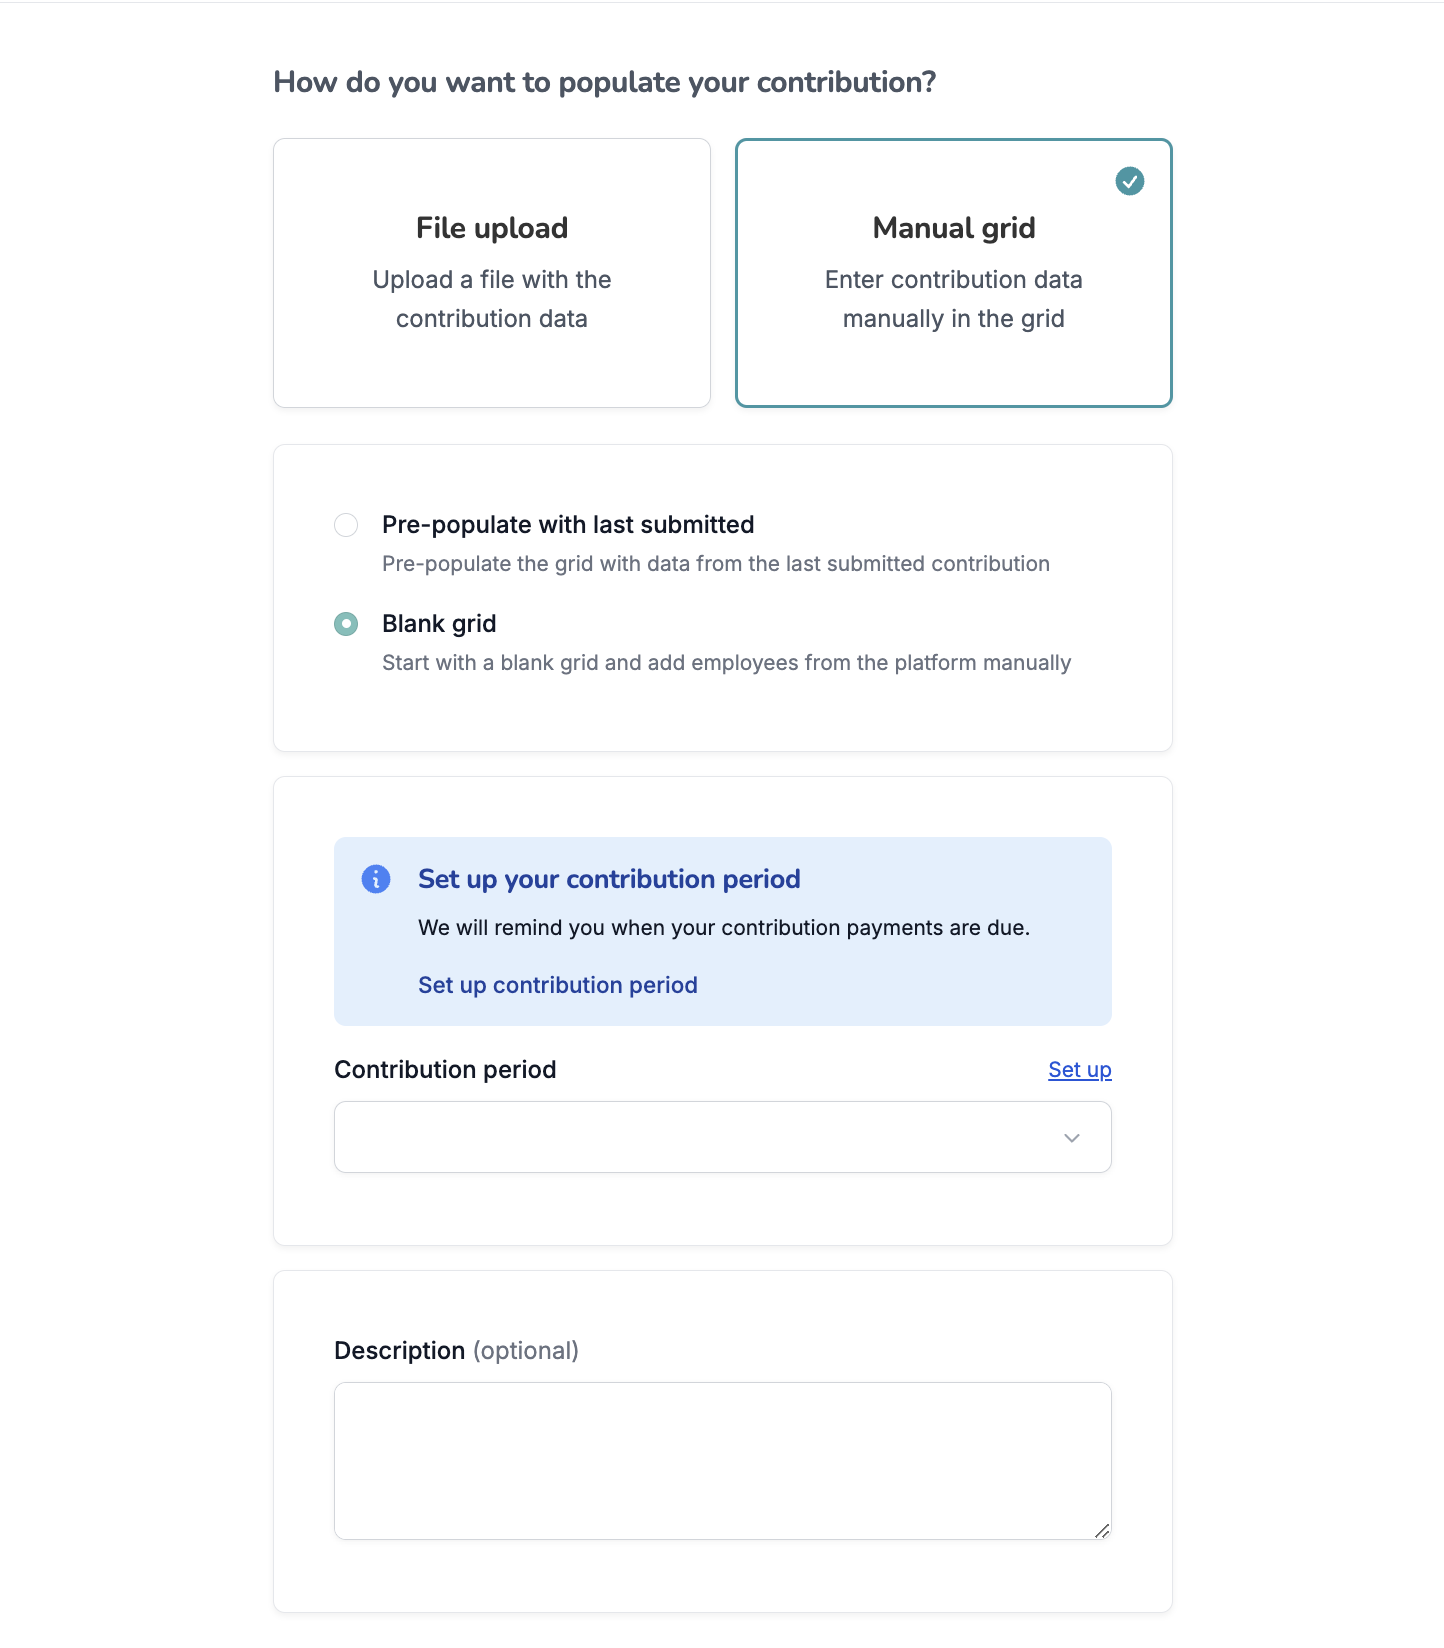Click the "Description (optional)" label
The width and height of the screenshot is (1444, 1648).
(456, 1350)
